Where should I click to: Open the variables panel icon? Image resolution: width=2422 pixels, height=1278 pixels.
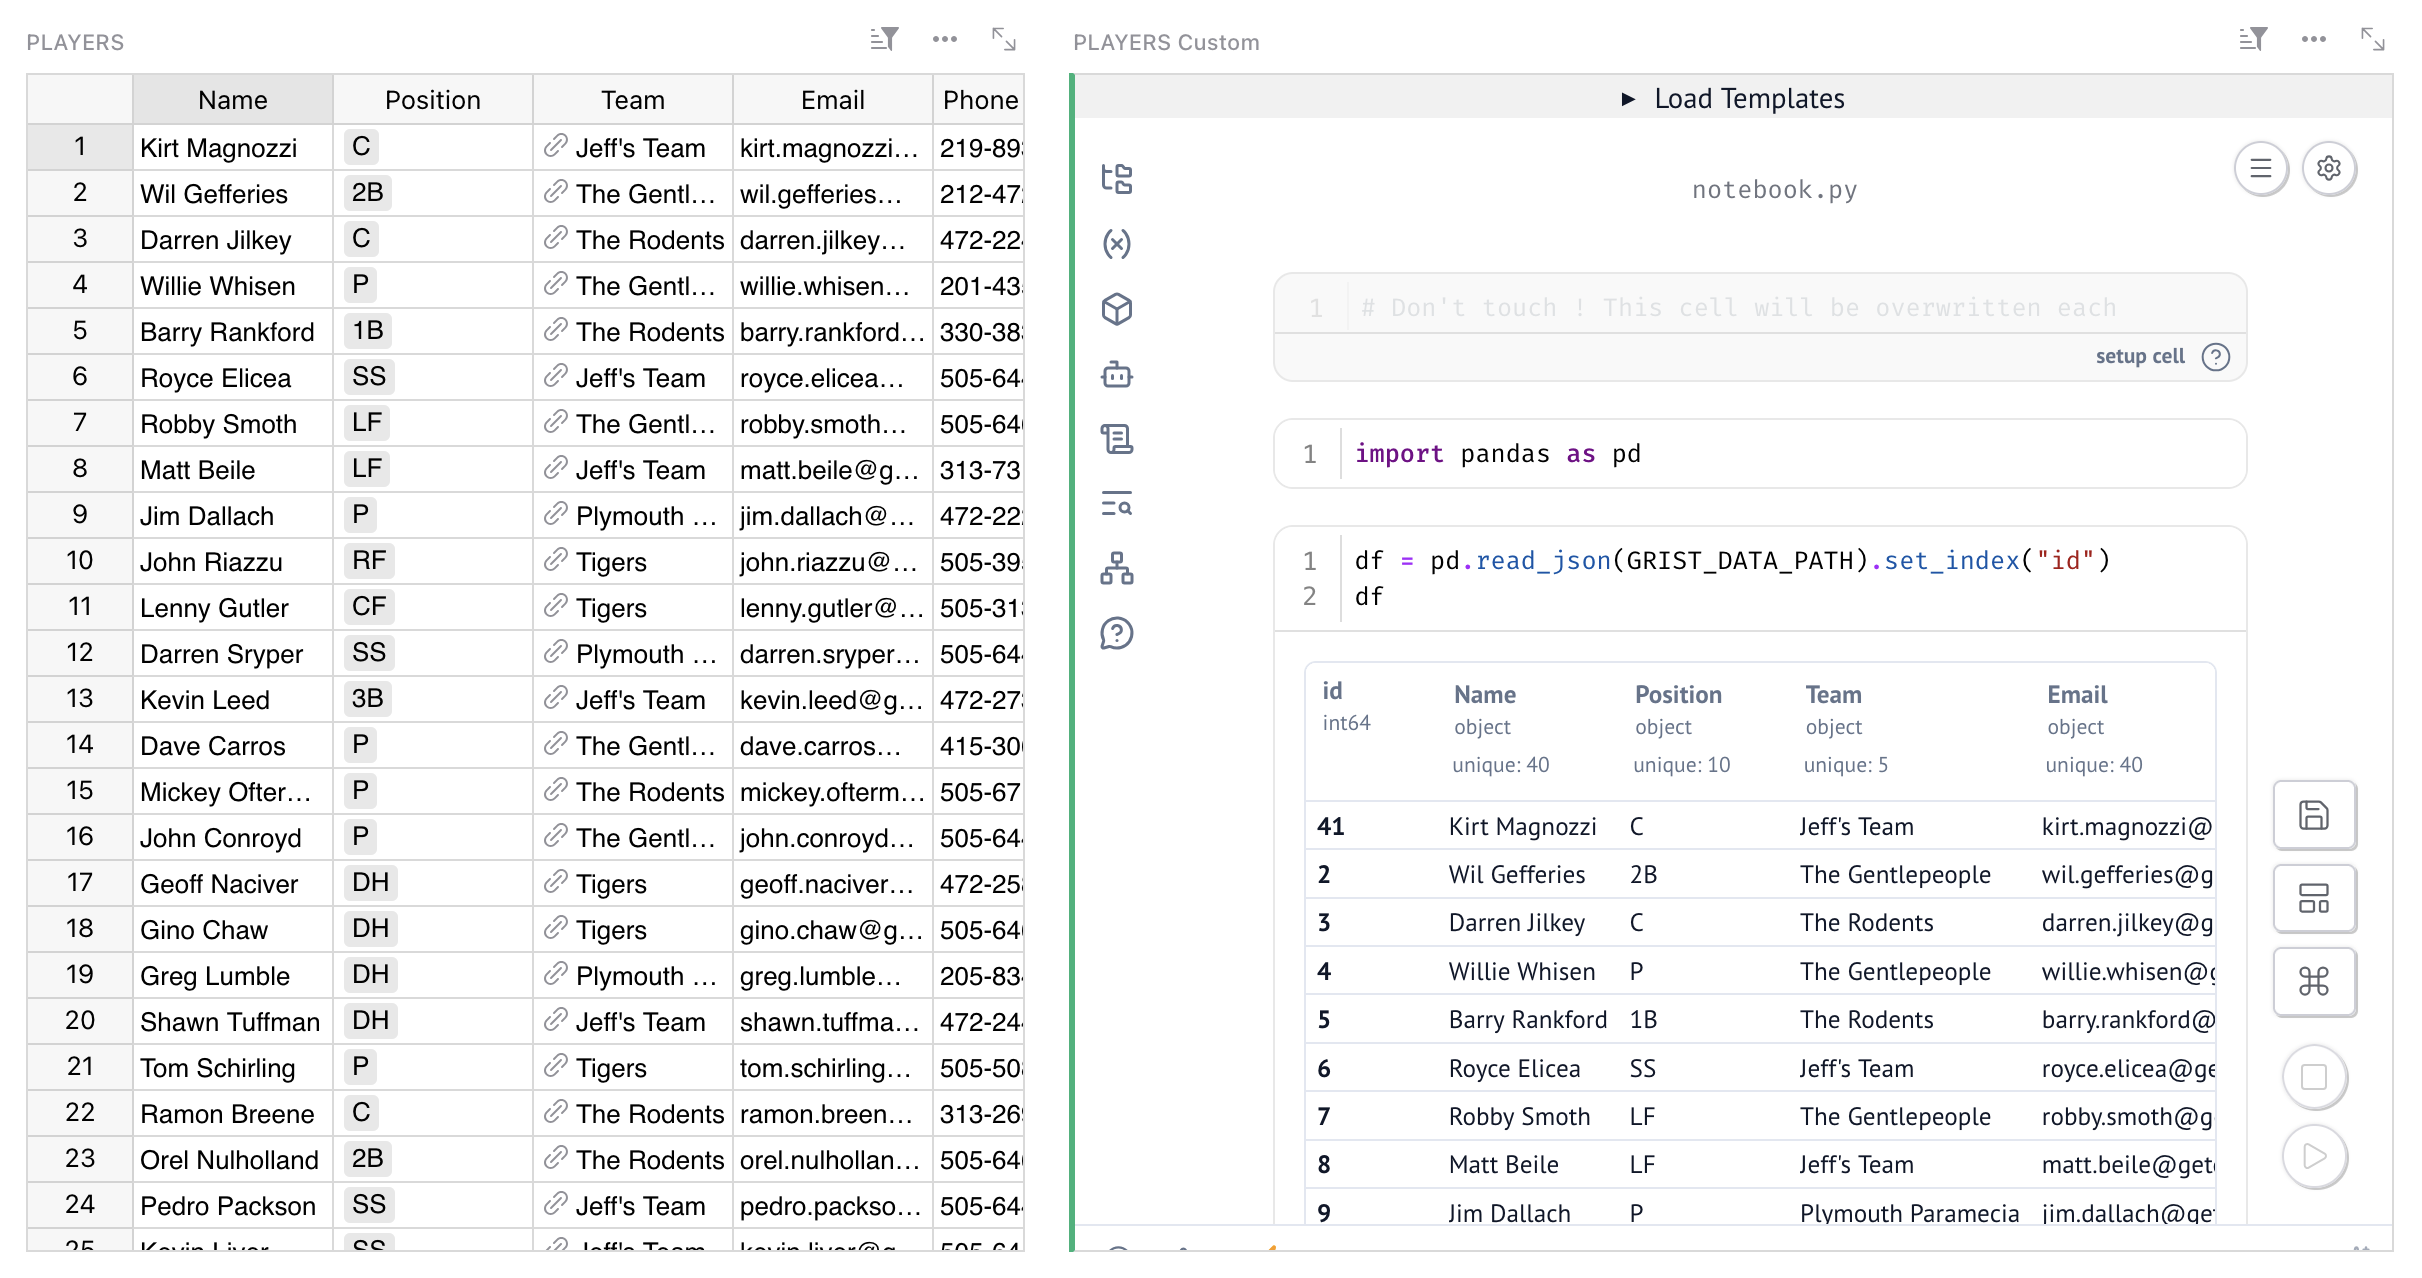click(x=1116, y=244)
